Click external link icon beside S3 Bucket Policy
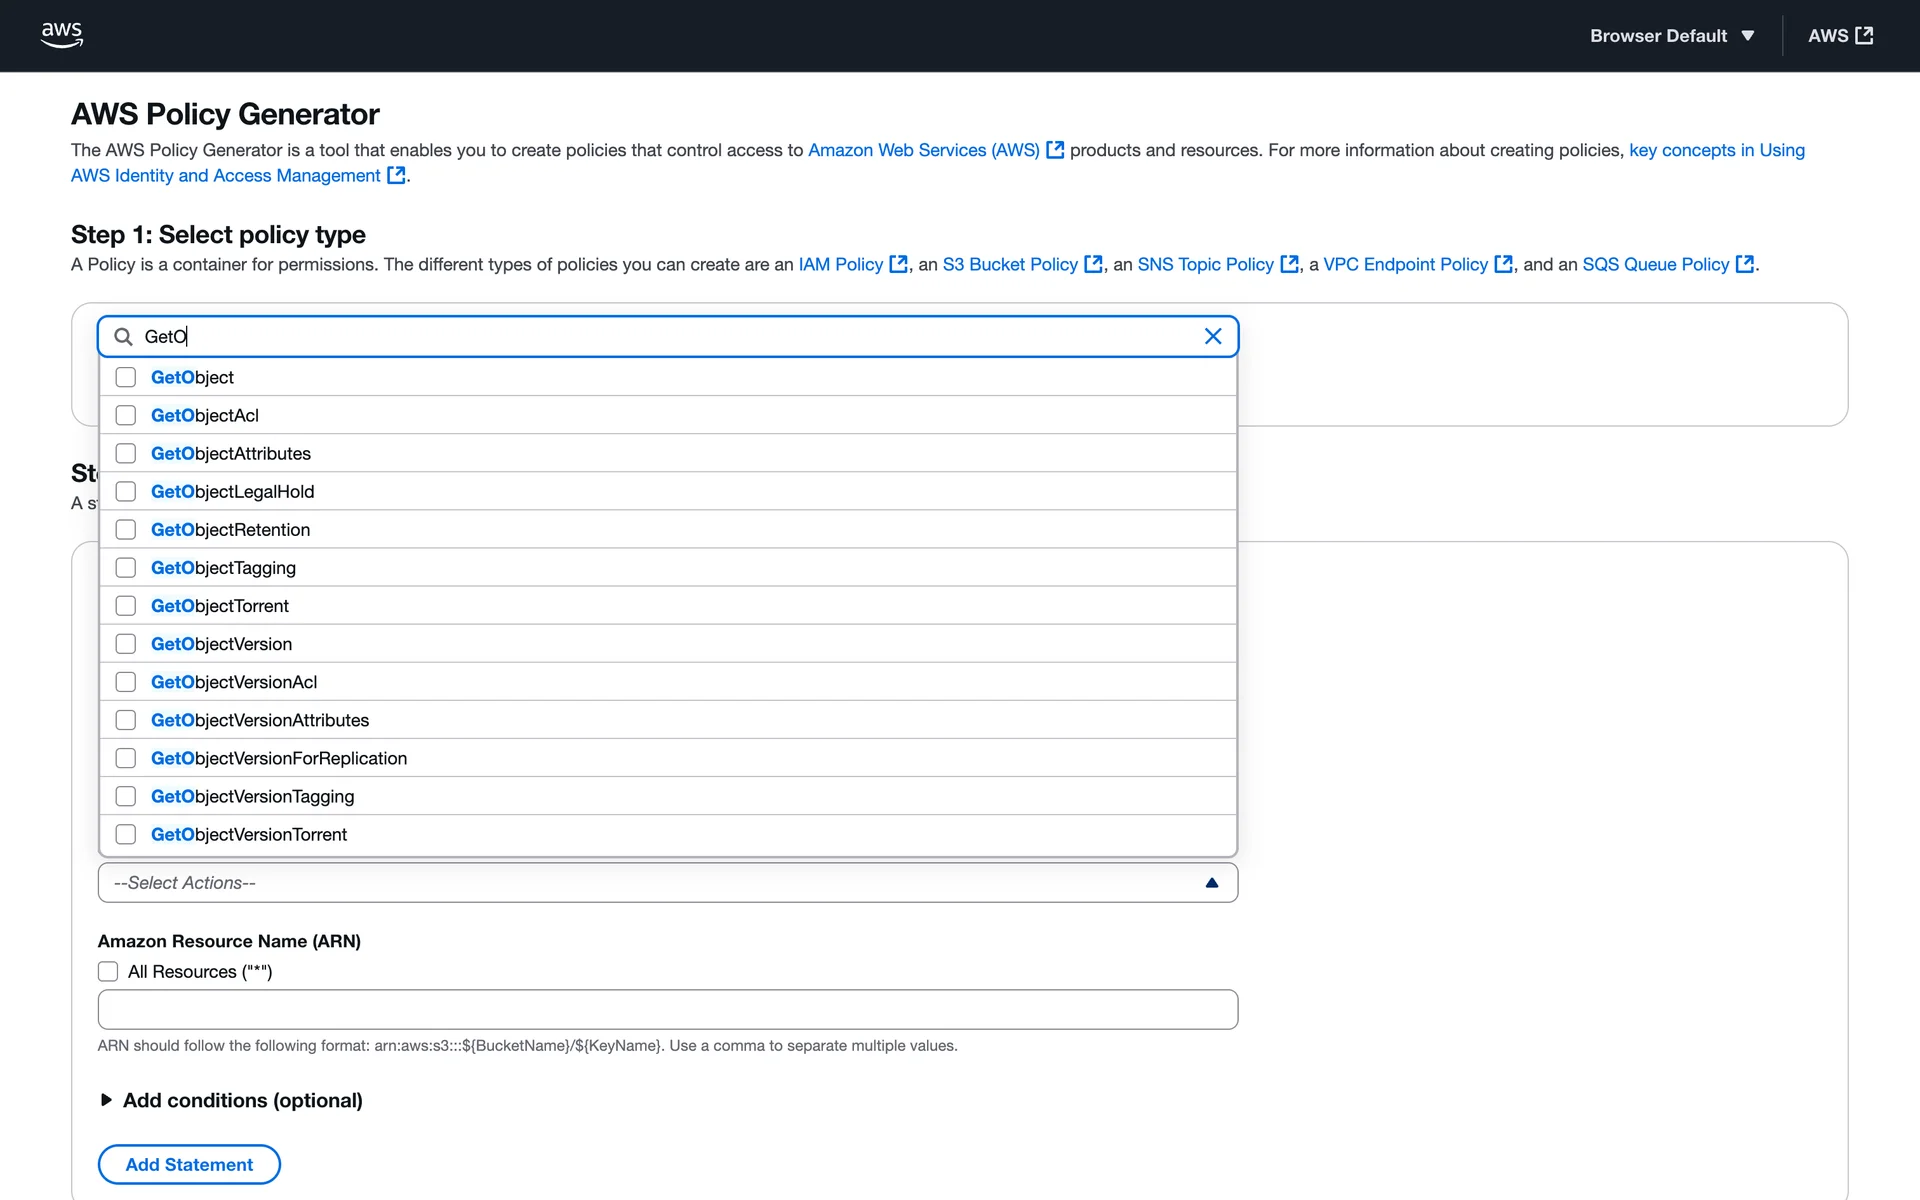Screen dimensions: 1920x1200 click(x=1094, y=264)
